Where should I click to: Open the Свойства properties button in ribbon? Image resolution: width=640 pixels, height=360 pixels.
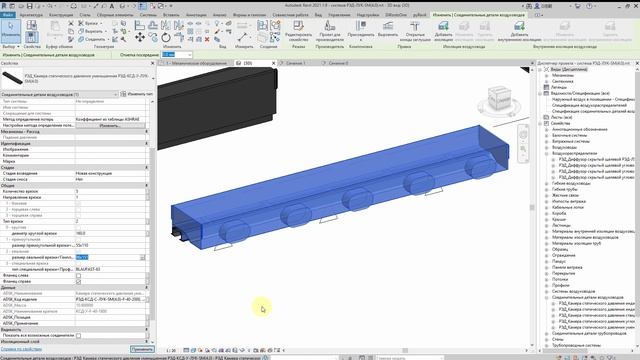(31, 38)
